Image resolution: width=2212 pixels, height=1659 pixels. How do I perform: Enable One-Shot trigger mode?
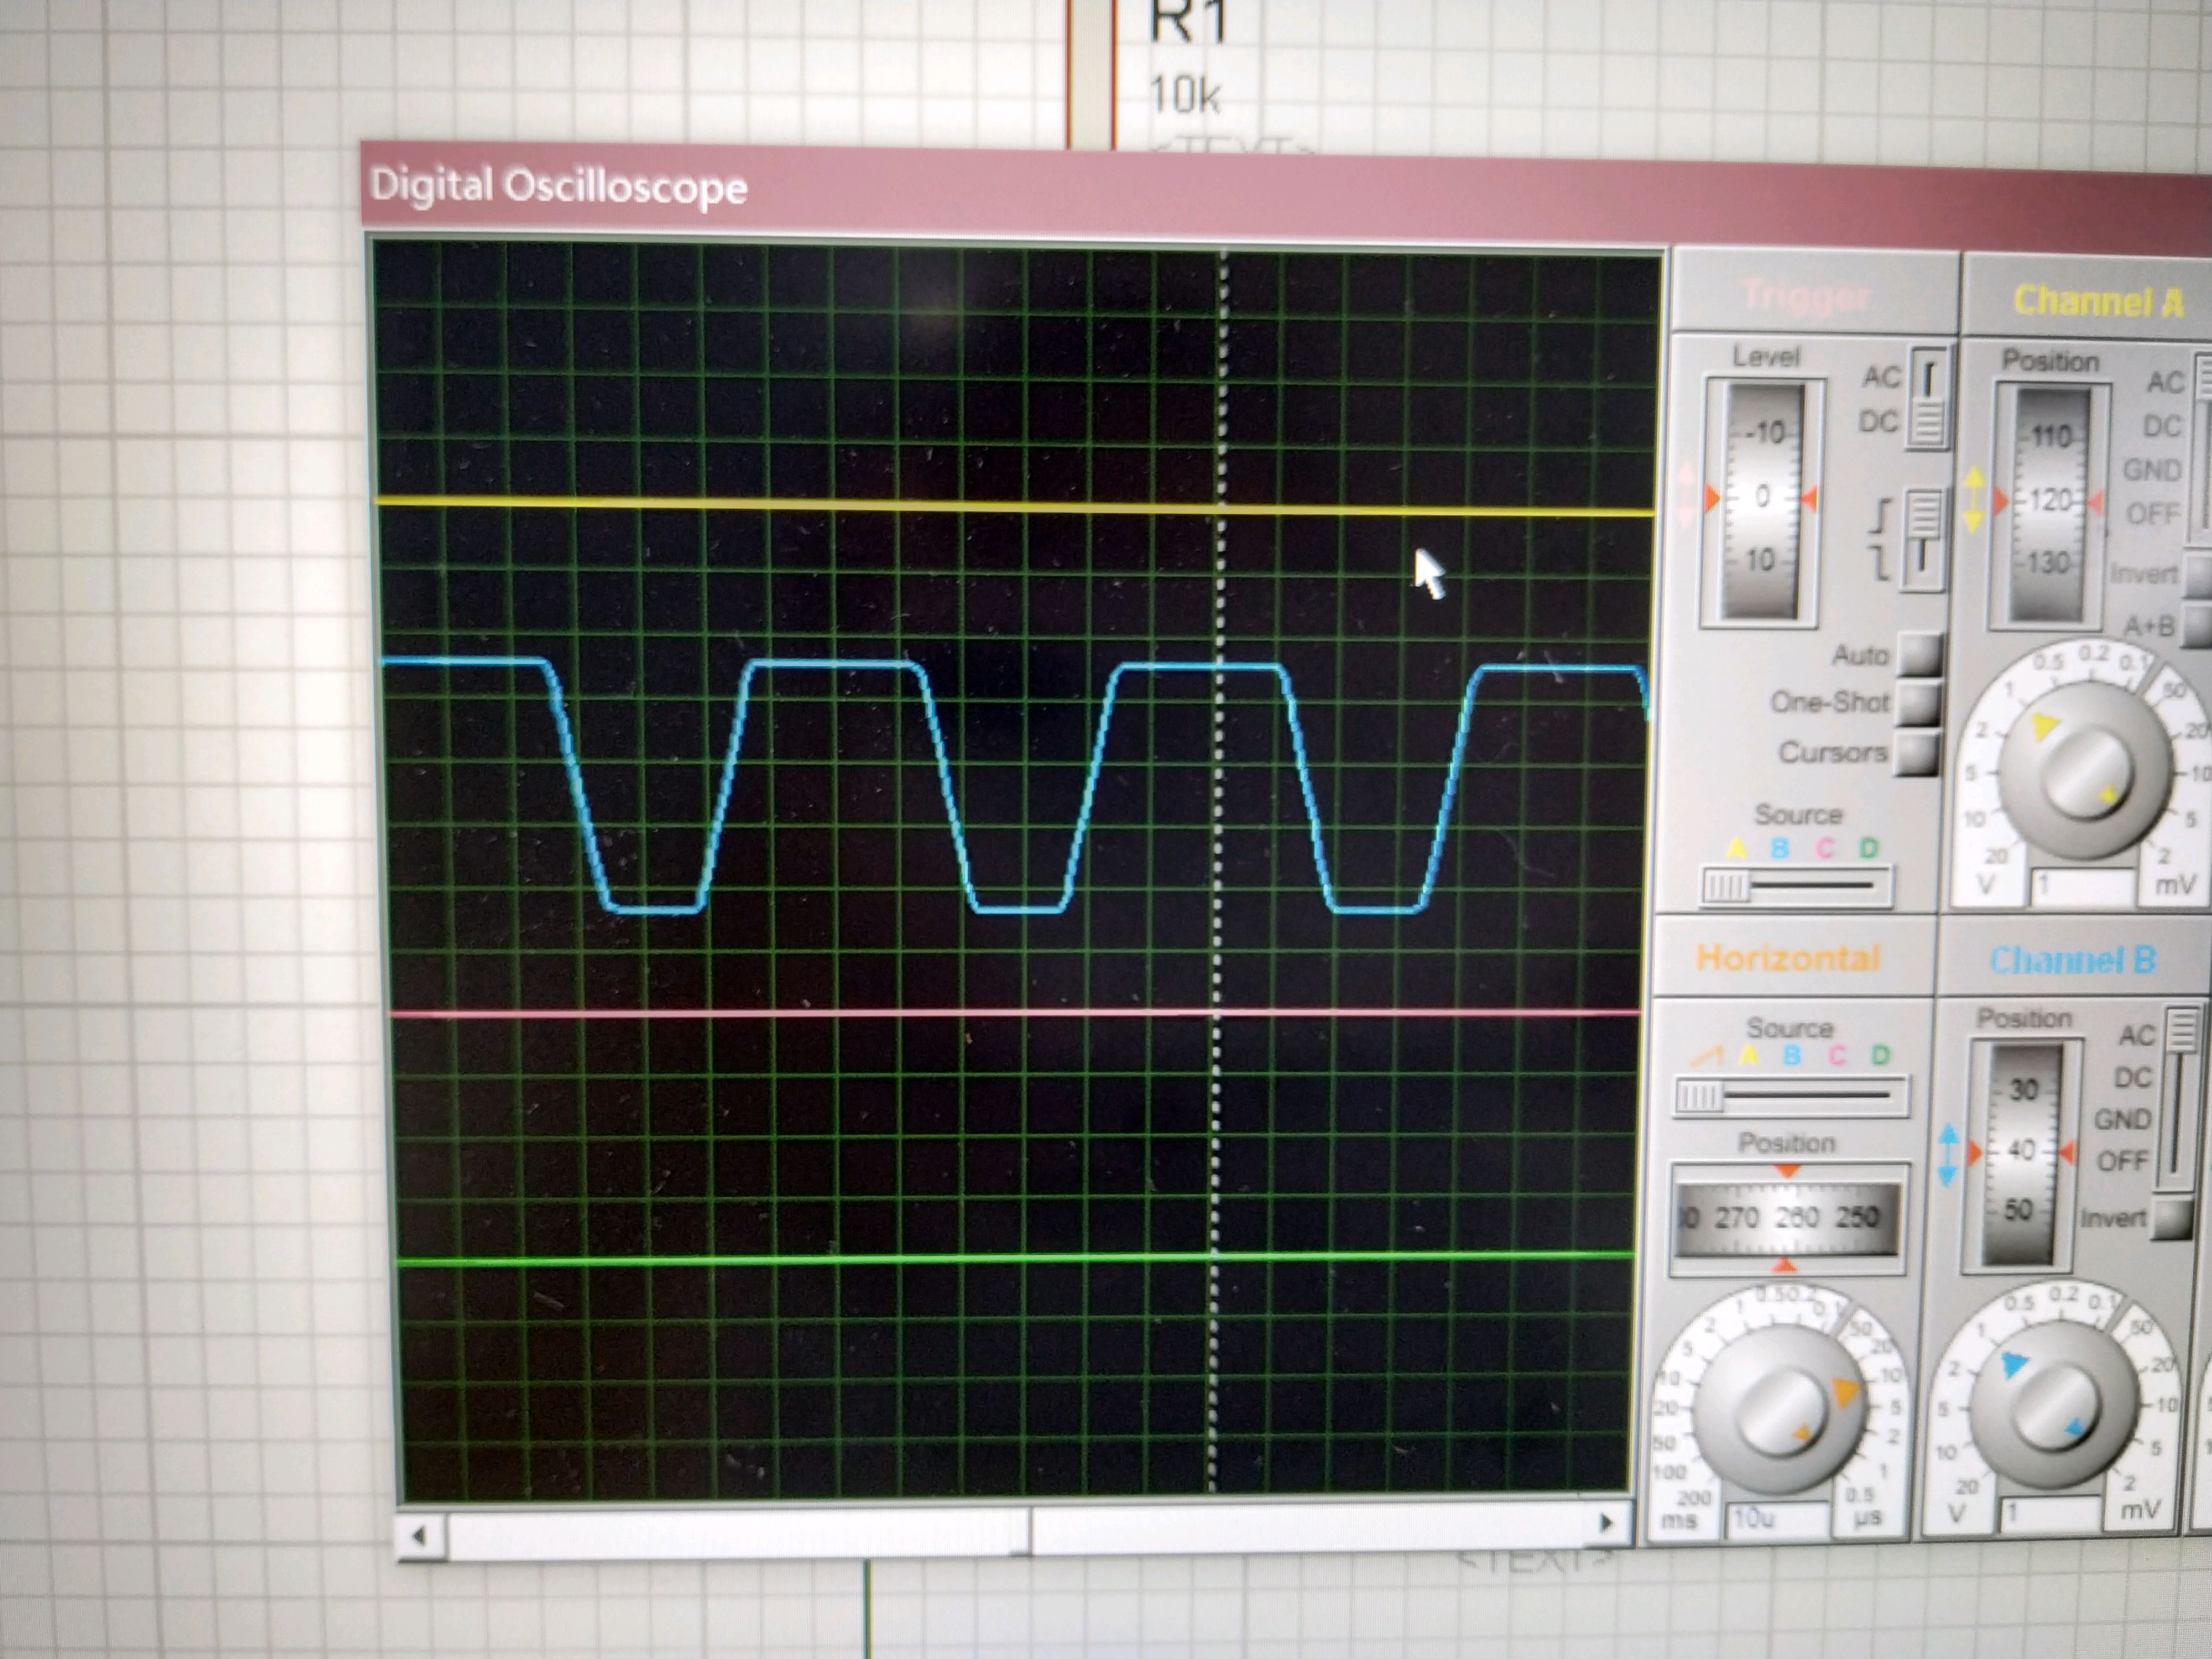pos(1919,703)
